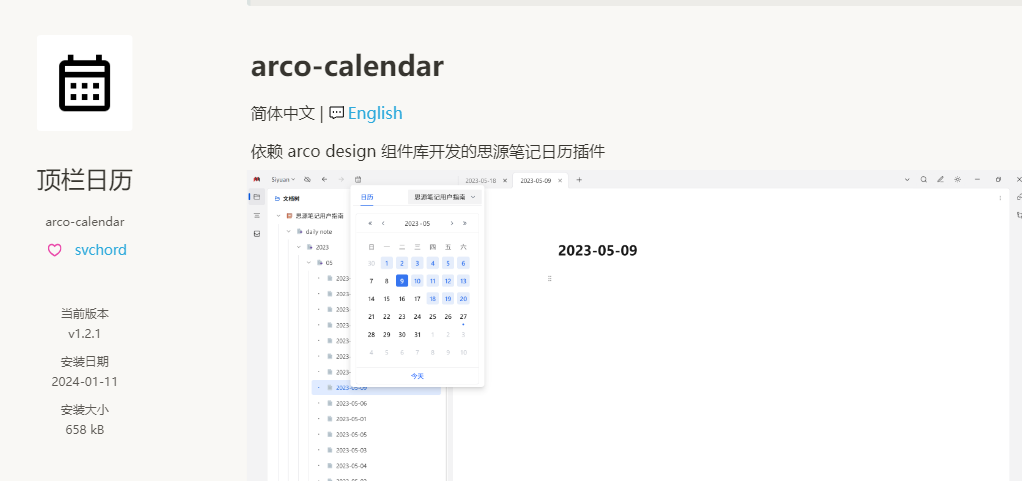This screenshot has height=481, width=1022.
Task: Open the 思源笔记用户指南 notebook dropdown
Action: coord(445,197)
